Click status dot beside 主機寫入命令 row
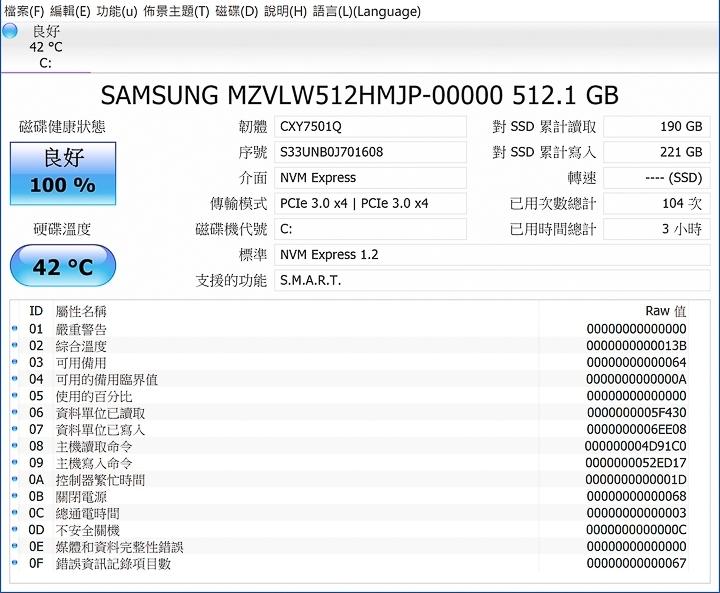Screen dimensions: 720x593 tap(15, 463)
